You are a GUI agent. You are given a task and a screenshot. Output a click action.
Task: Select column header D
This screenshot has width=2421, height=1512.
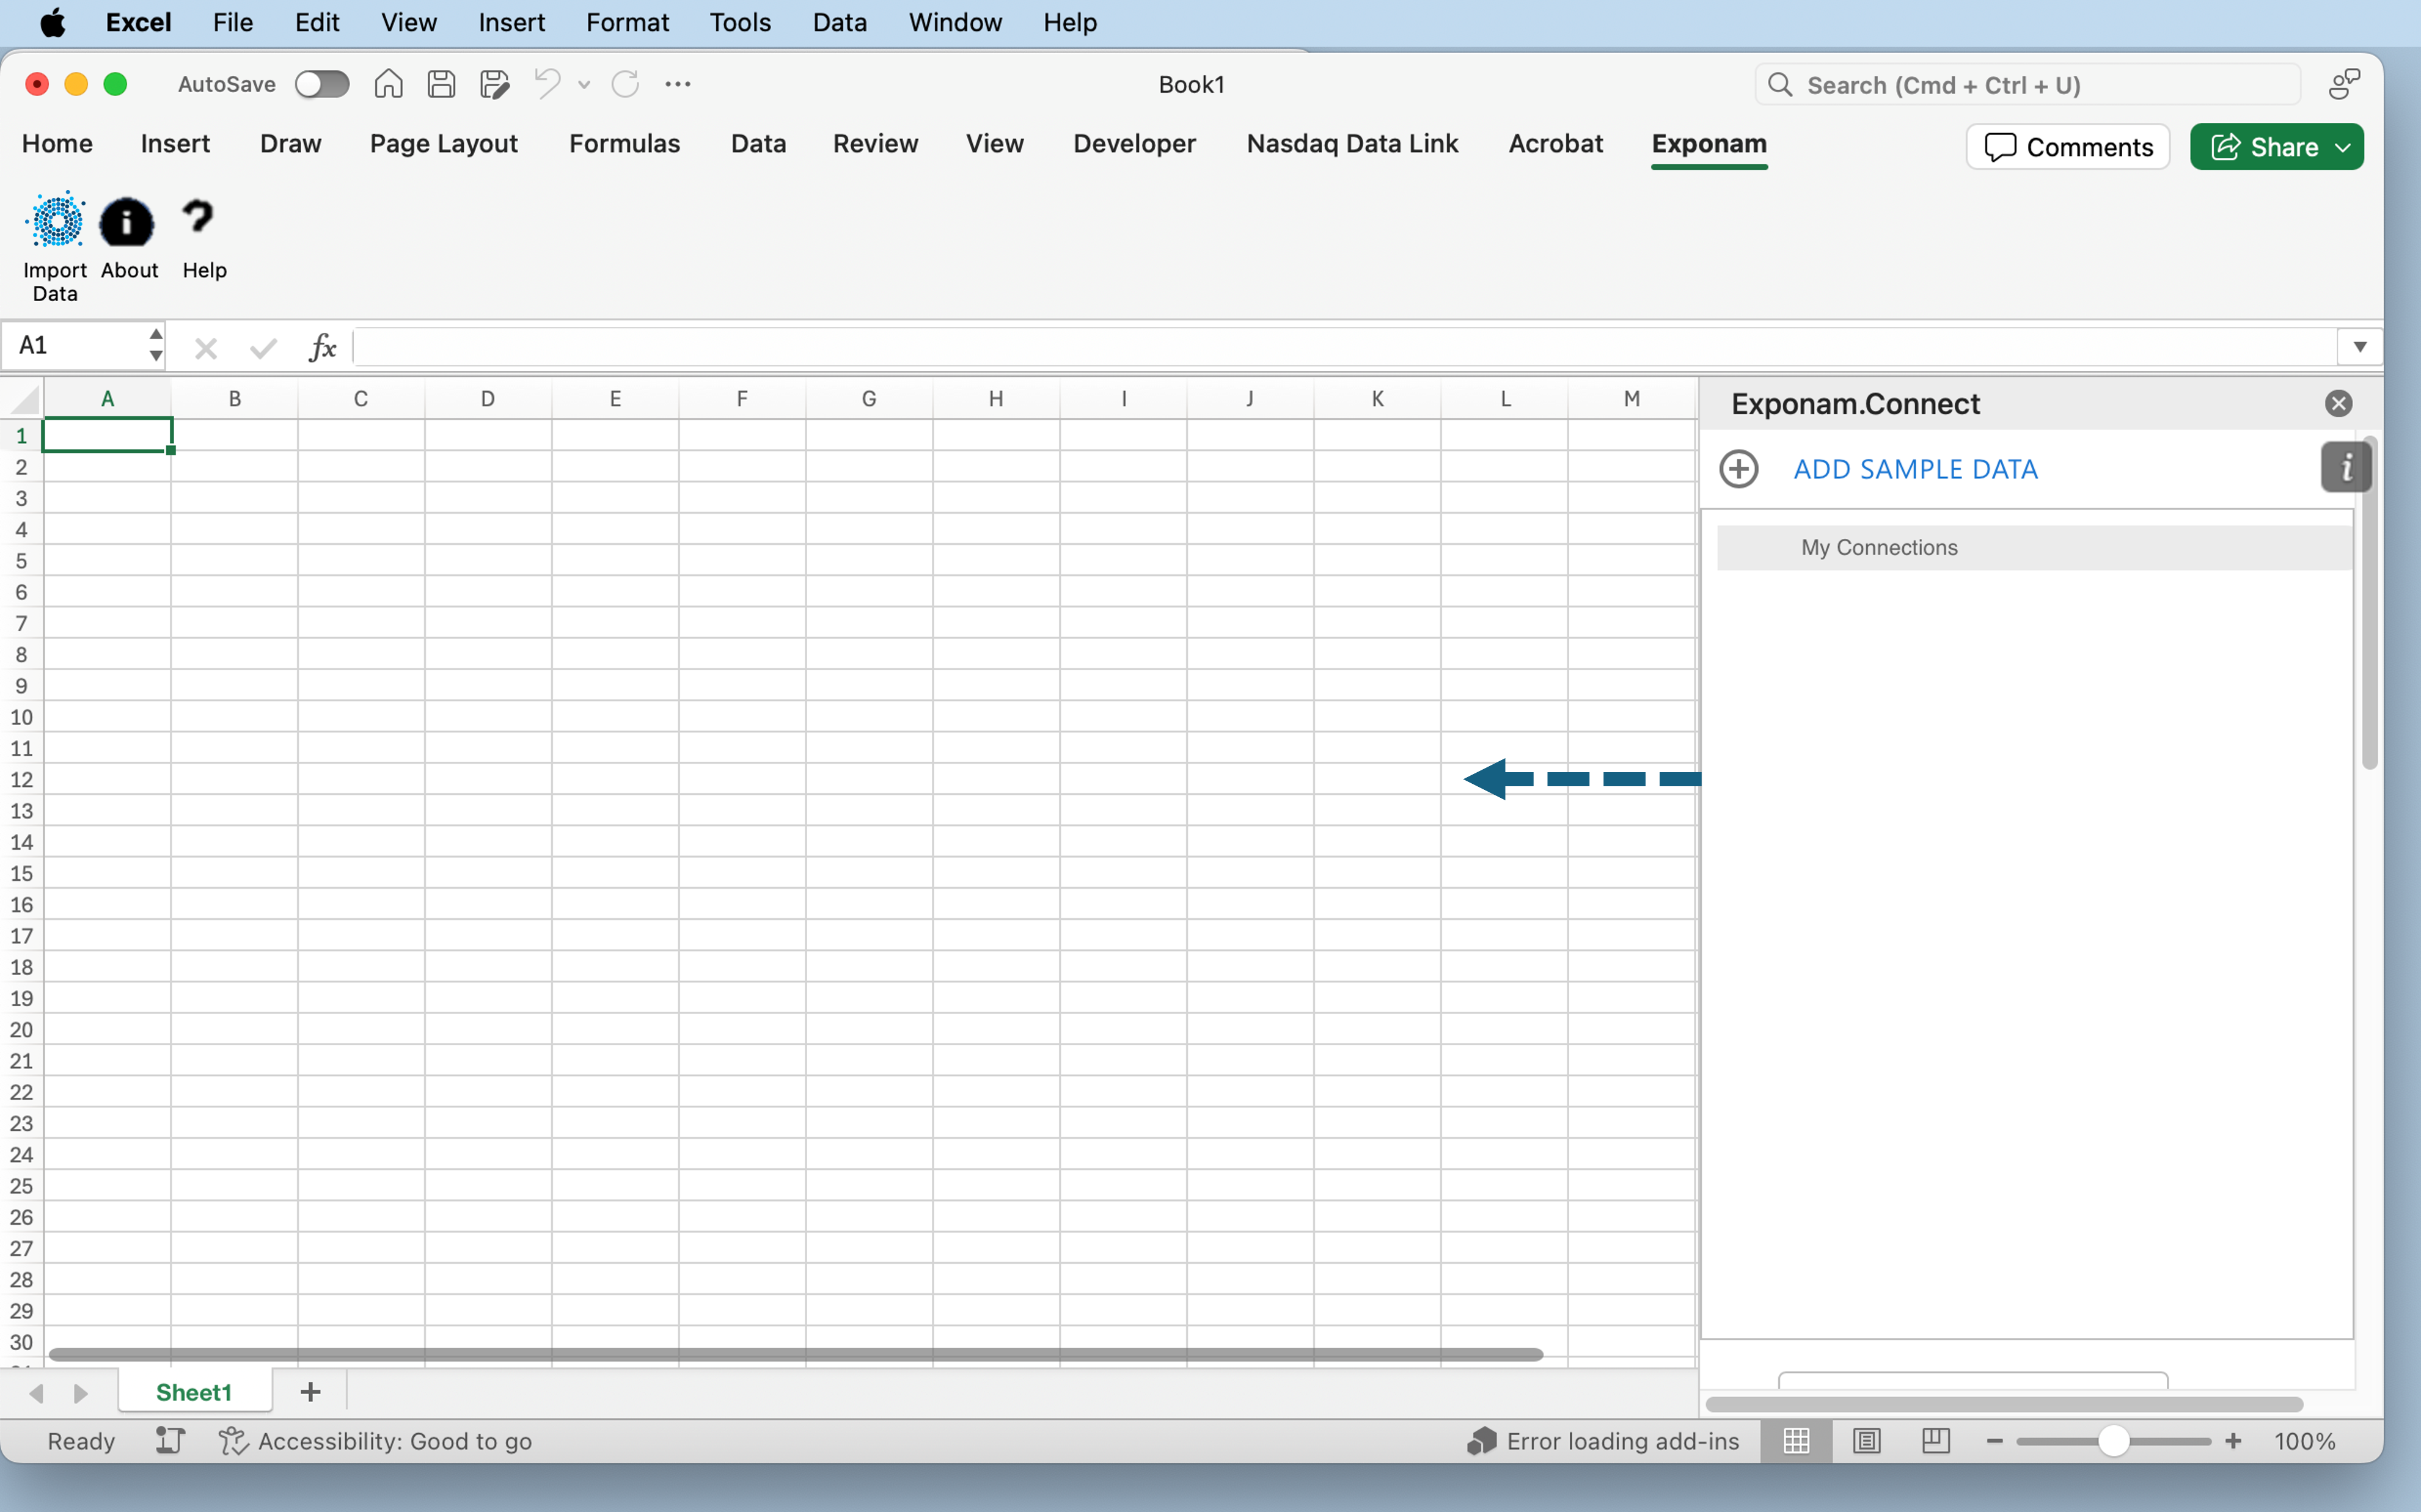coord(488,399)
